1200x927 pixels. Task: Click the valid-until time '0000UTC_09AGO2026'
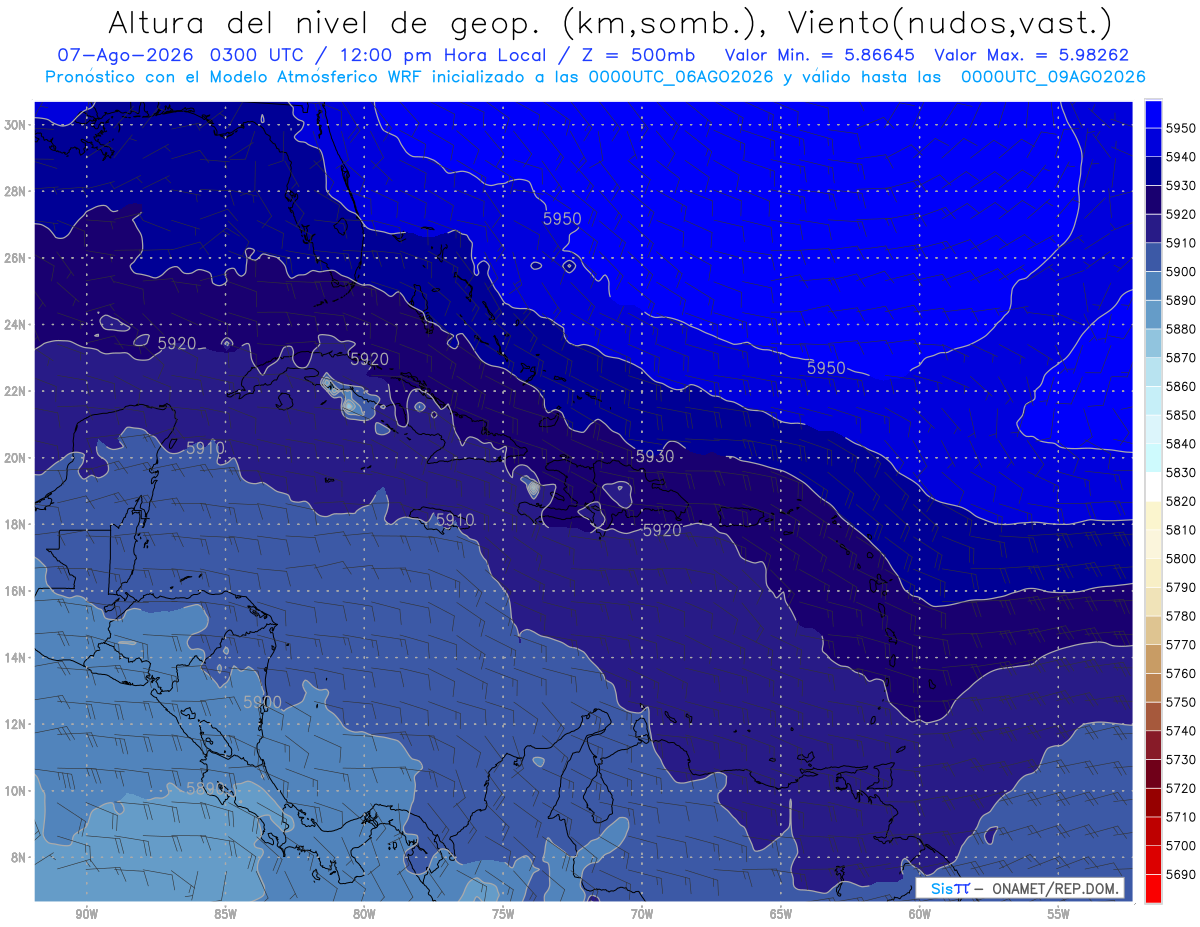click(x=1053, y=77)
